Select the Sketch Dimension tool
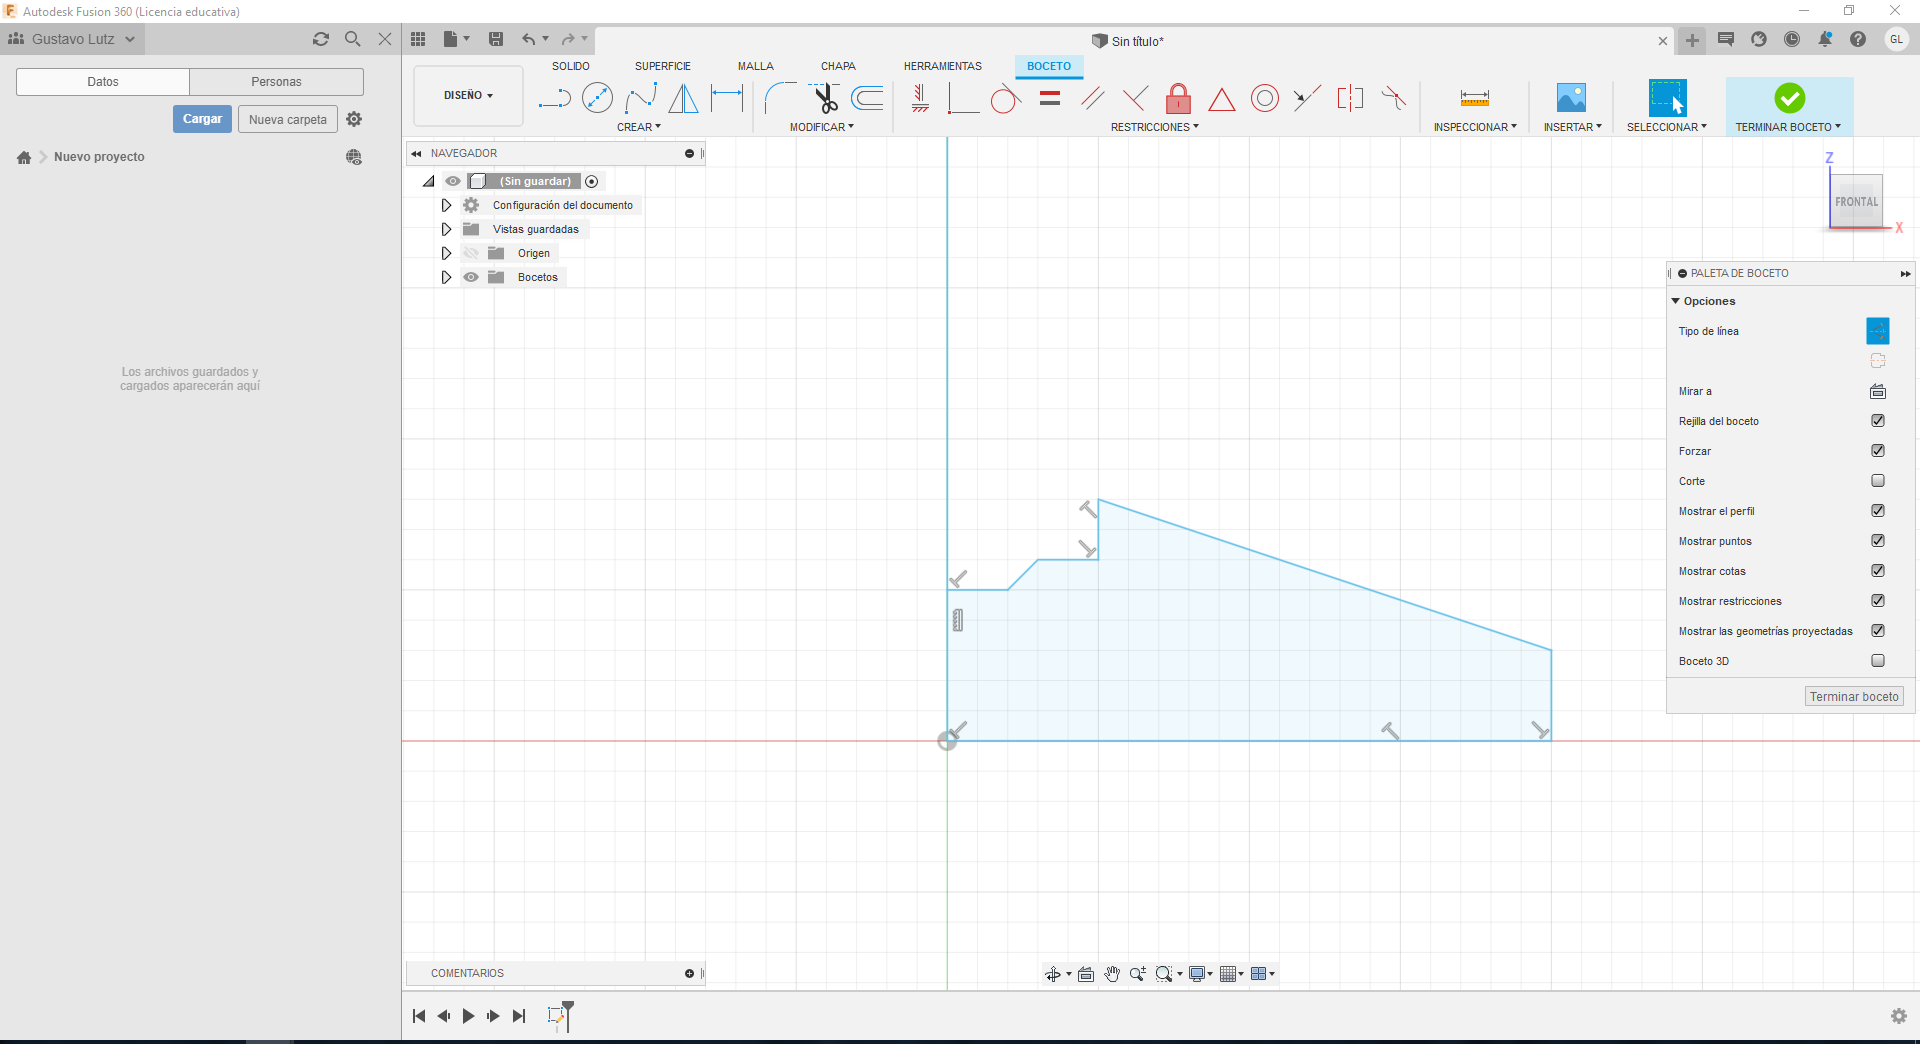 (x=727, y=98)
